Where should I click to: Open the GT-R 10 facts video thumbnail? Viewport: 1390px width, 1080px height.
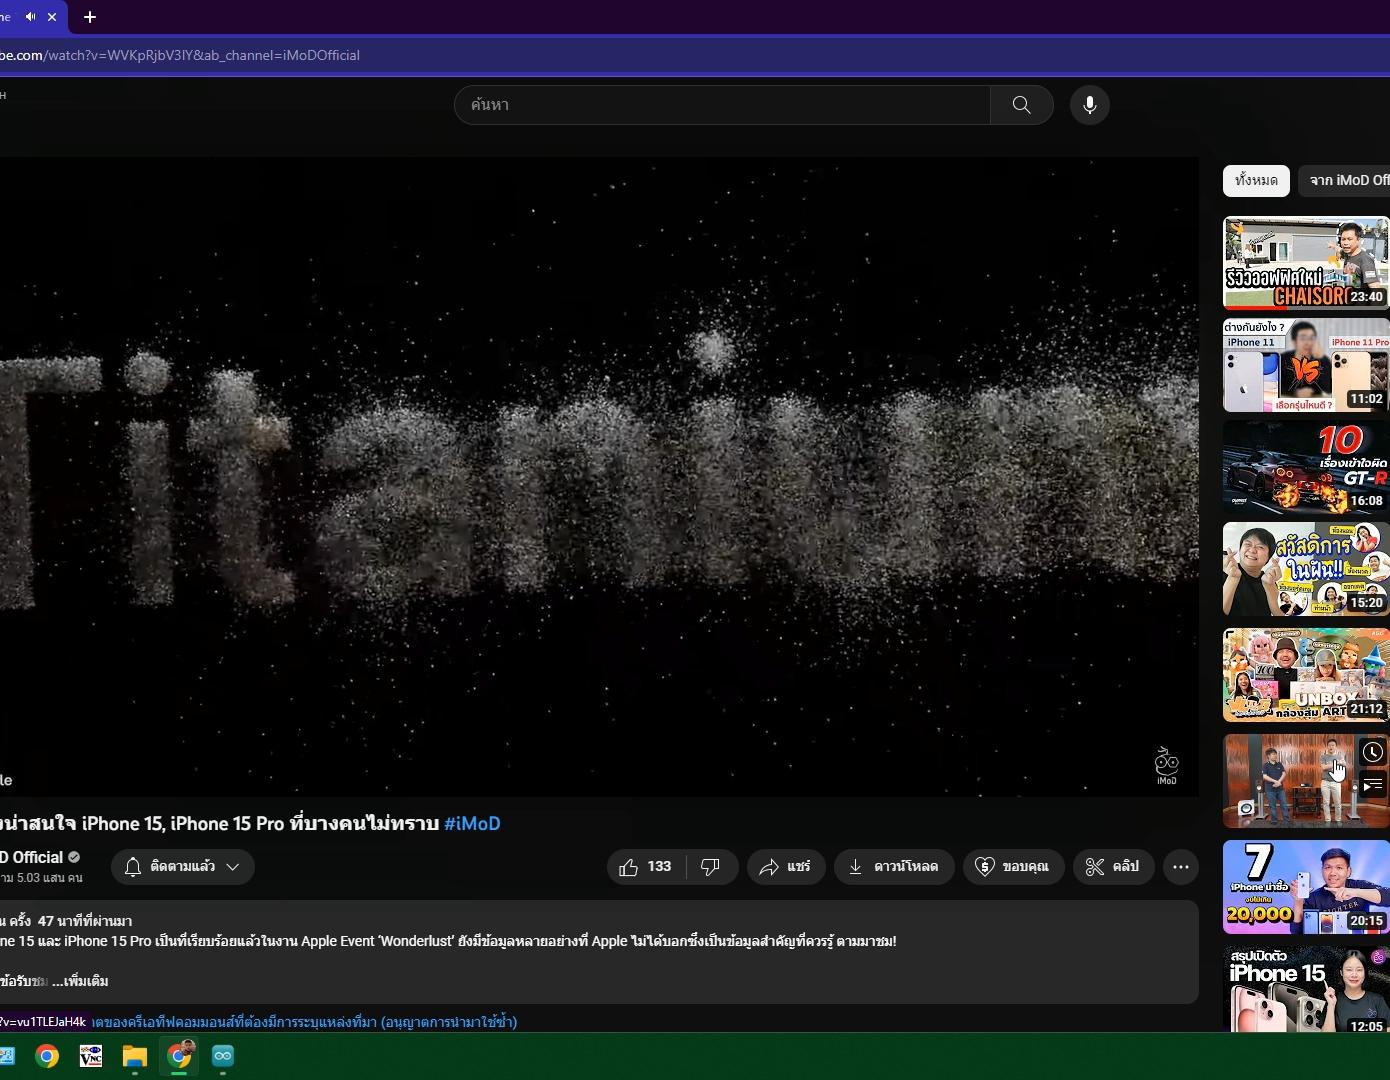1306,467
